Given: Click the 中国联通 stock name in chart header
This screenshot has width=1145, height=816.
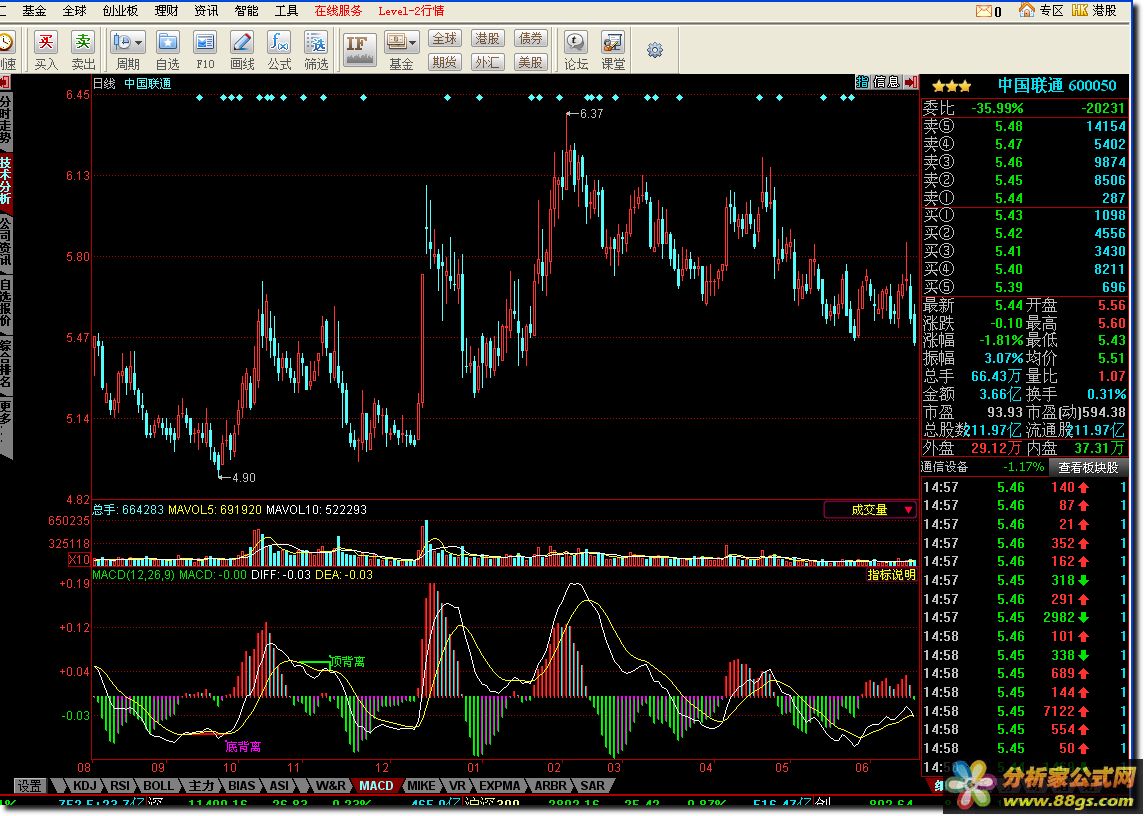Looking at the screenshot, I should point(148,83).
